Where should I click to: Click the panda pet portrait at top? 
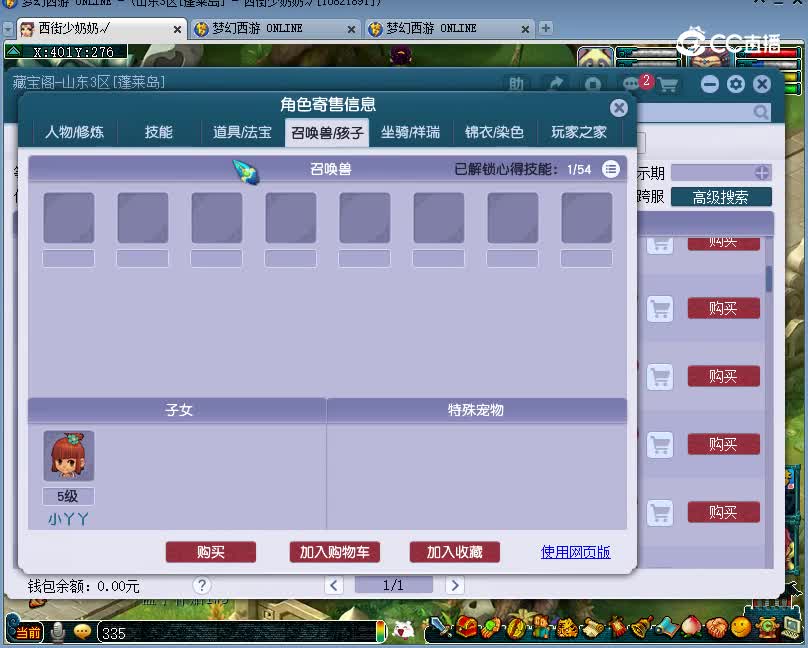coord(596,56)
